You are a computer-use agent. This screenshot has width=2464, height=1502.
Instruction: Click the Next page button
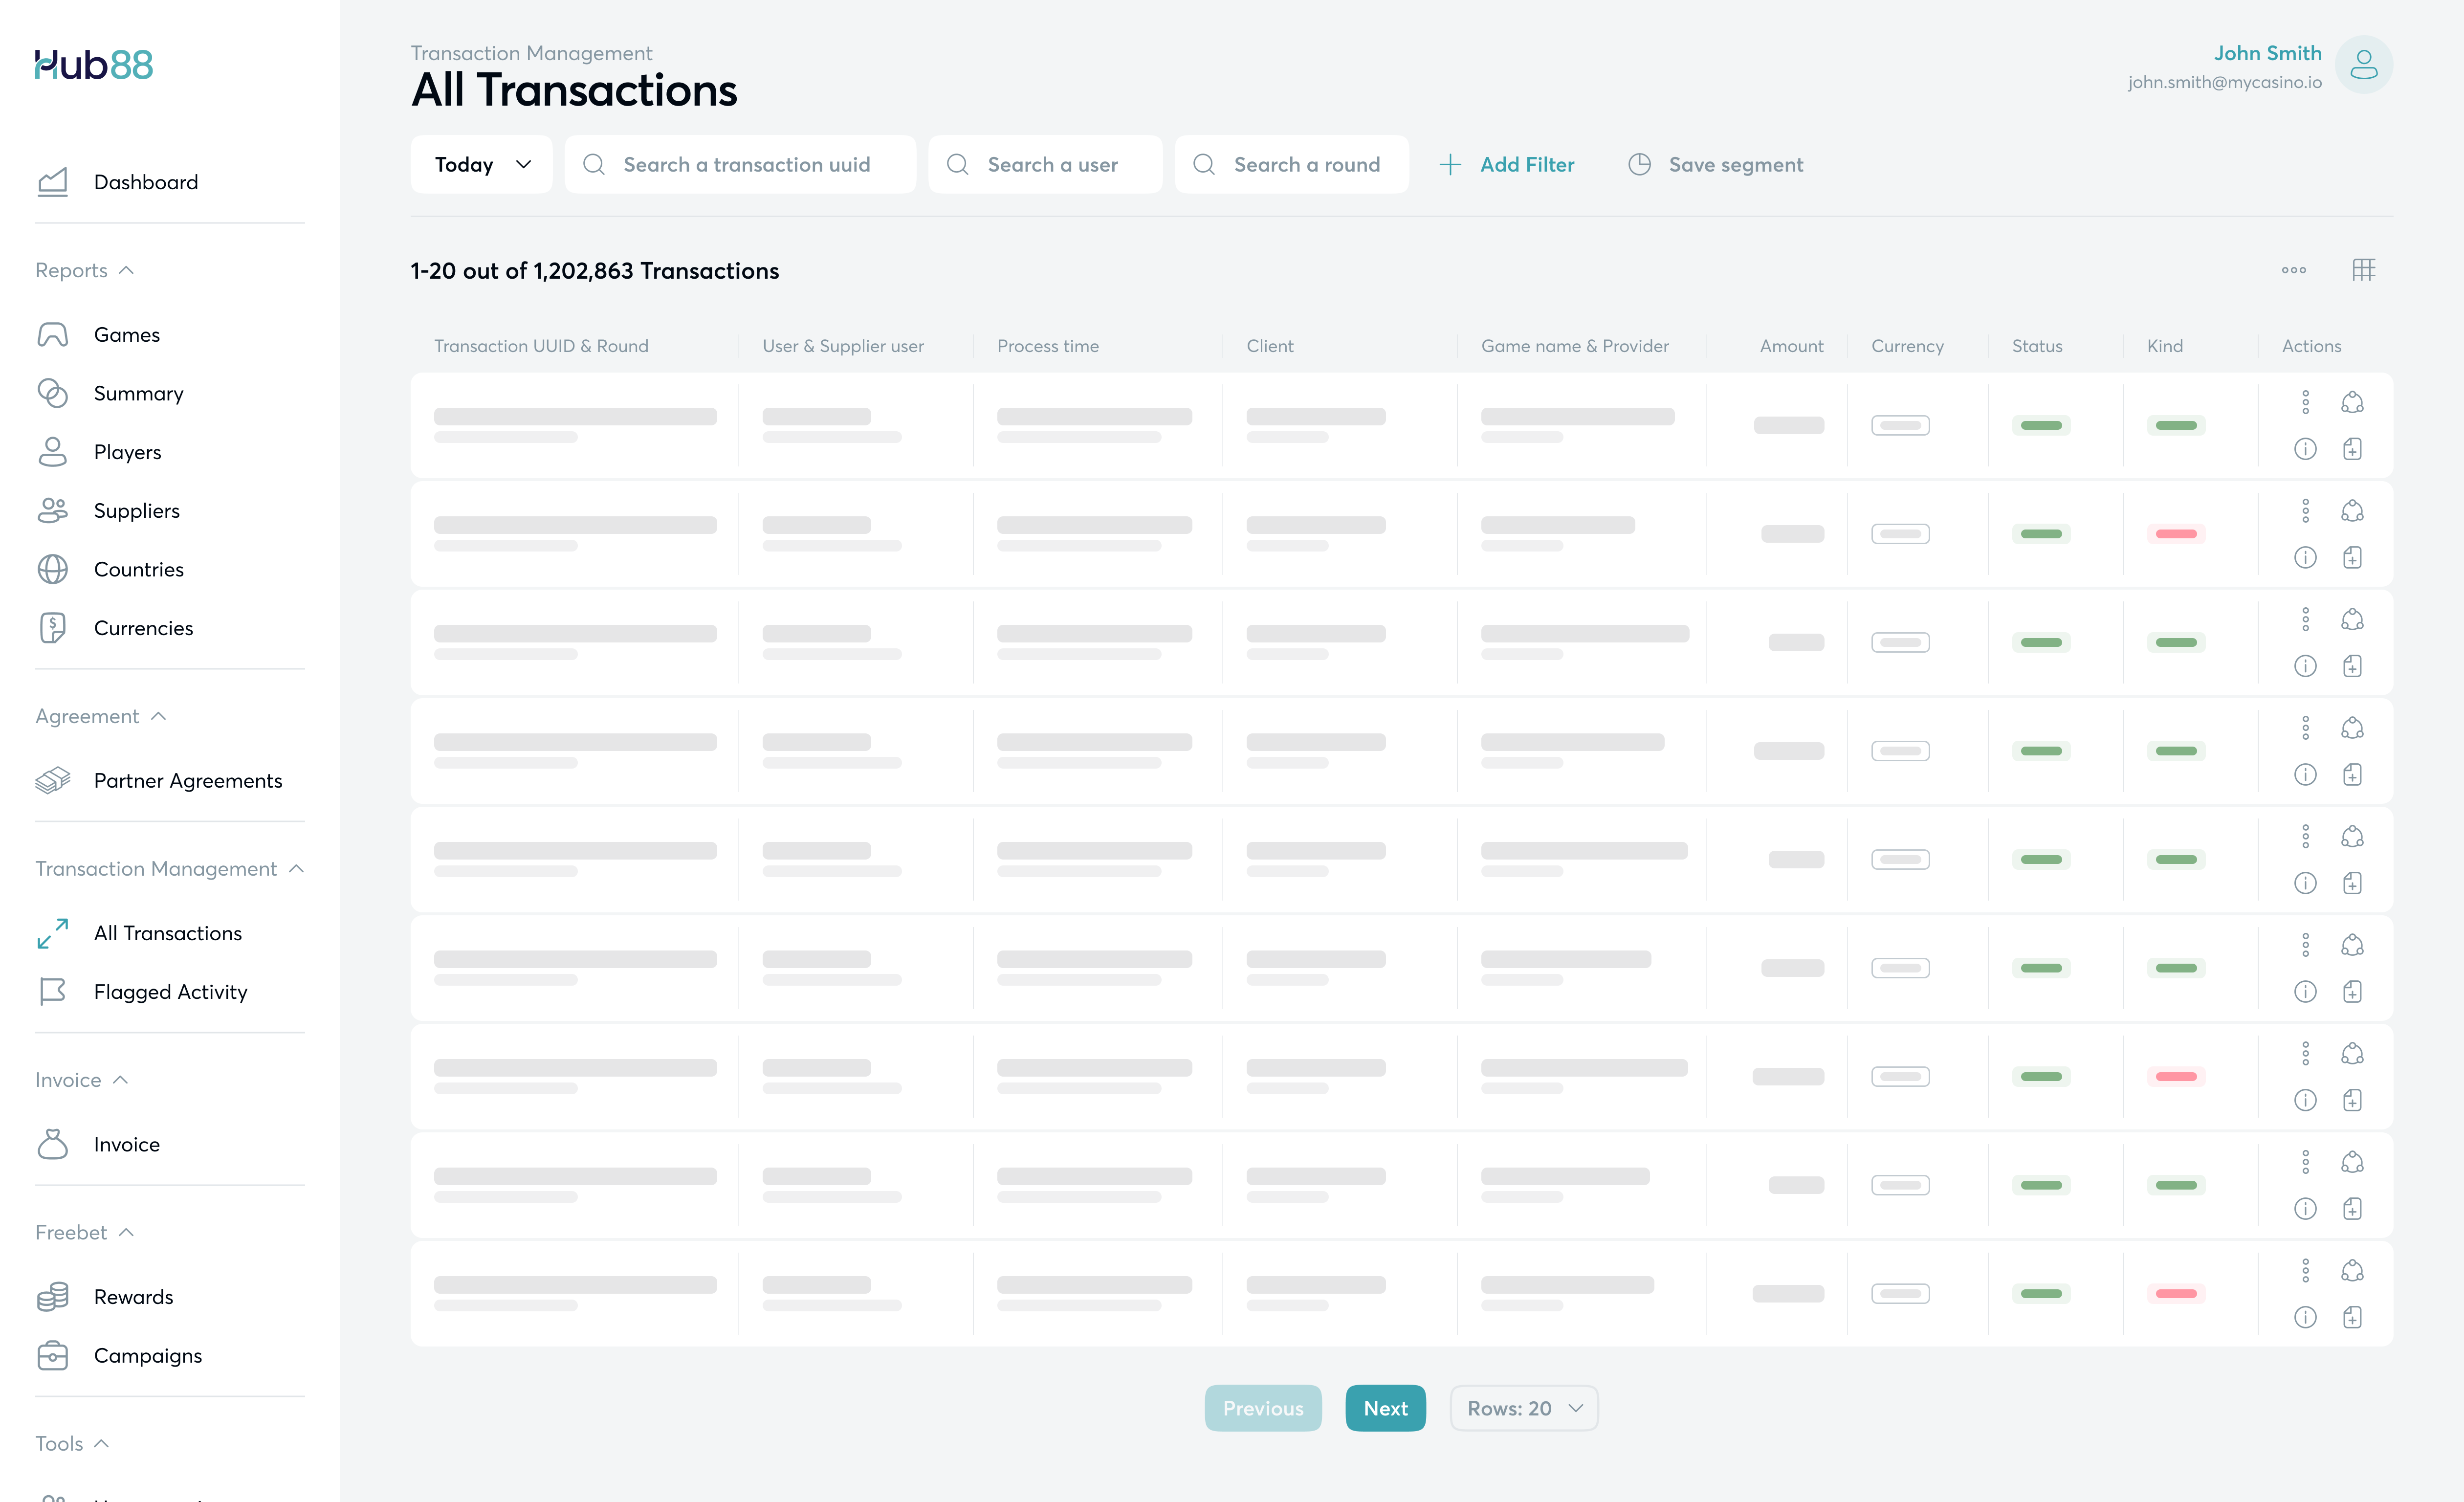point(1385,1408)
